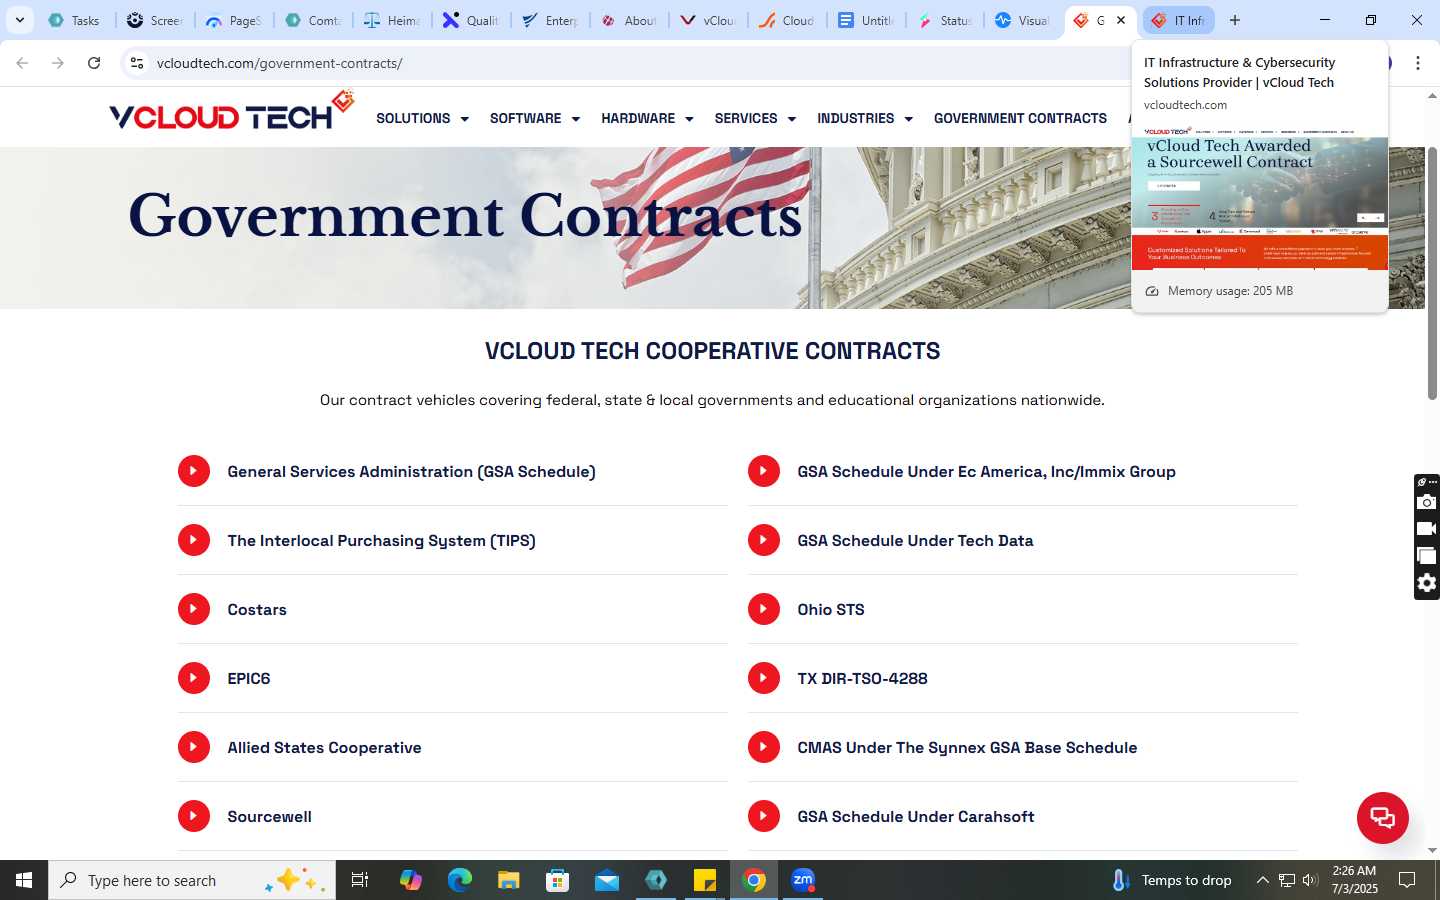This screenshot has width=1440, height=900.
Task: Open File Explorer from the taskbar
Action: tap(509, 880)
